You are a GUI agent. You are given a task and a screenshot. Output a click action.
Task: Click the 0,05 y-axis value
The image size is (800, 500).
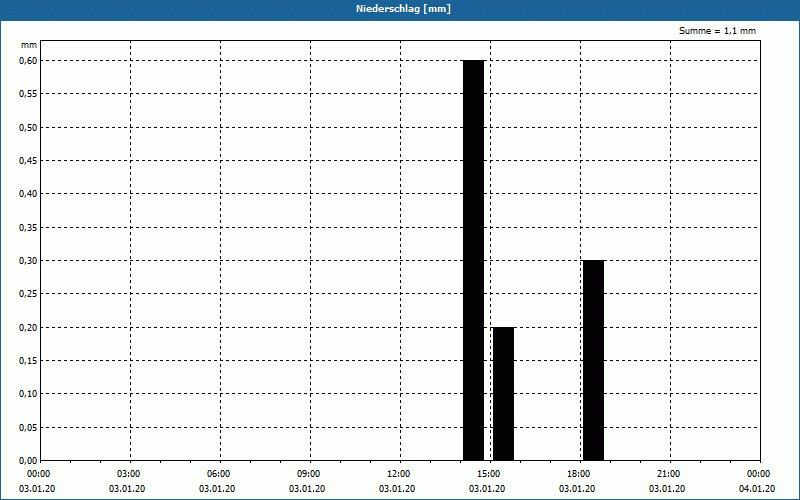28,428
